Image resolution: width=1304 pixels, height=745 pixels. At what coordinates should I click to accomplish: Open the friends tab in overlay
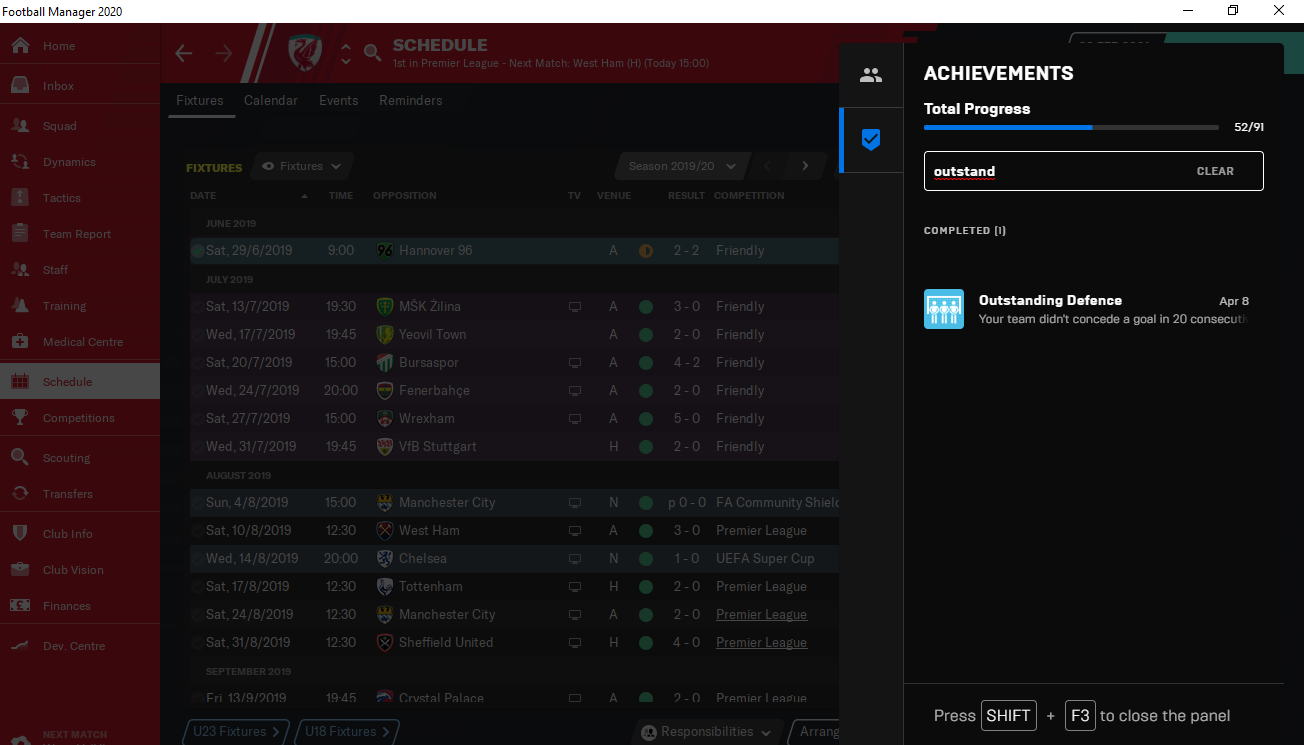[871, 75]
